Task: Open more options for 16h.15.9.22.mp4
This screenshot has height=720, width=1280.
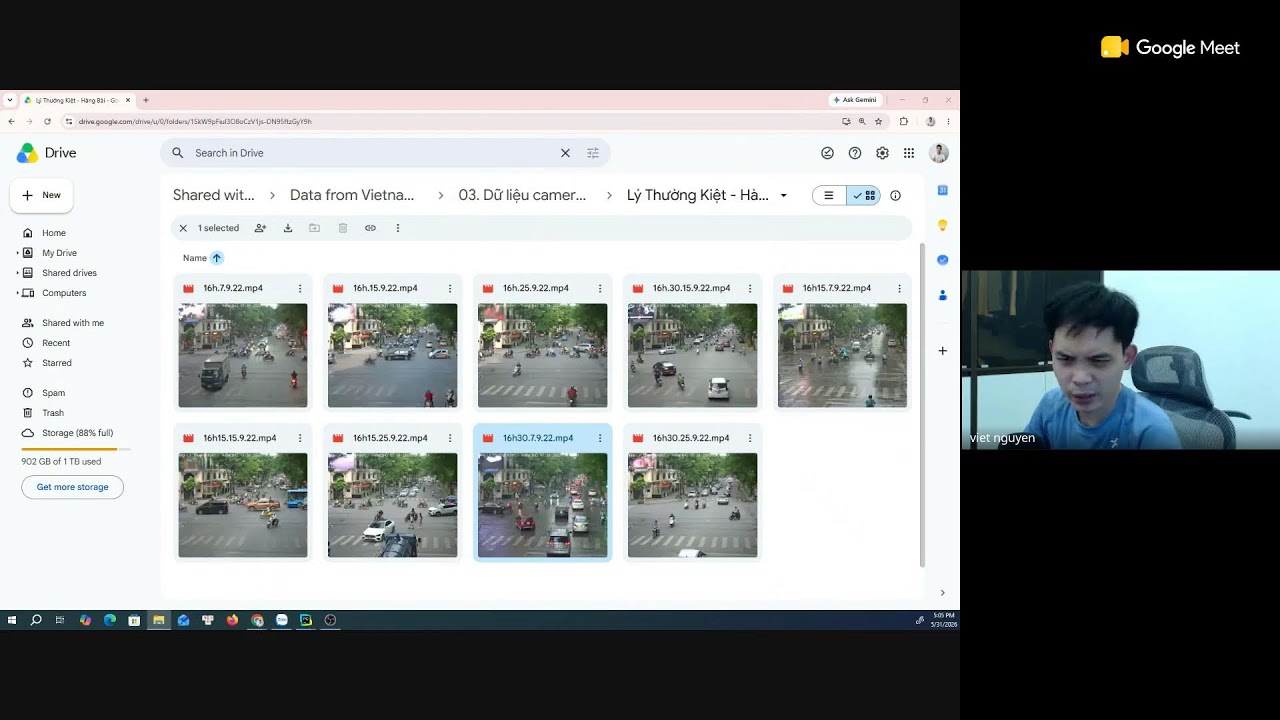Action: coord(450,288)
